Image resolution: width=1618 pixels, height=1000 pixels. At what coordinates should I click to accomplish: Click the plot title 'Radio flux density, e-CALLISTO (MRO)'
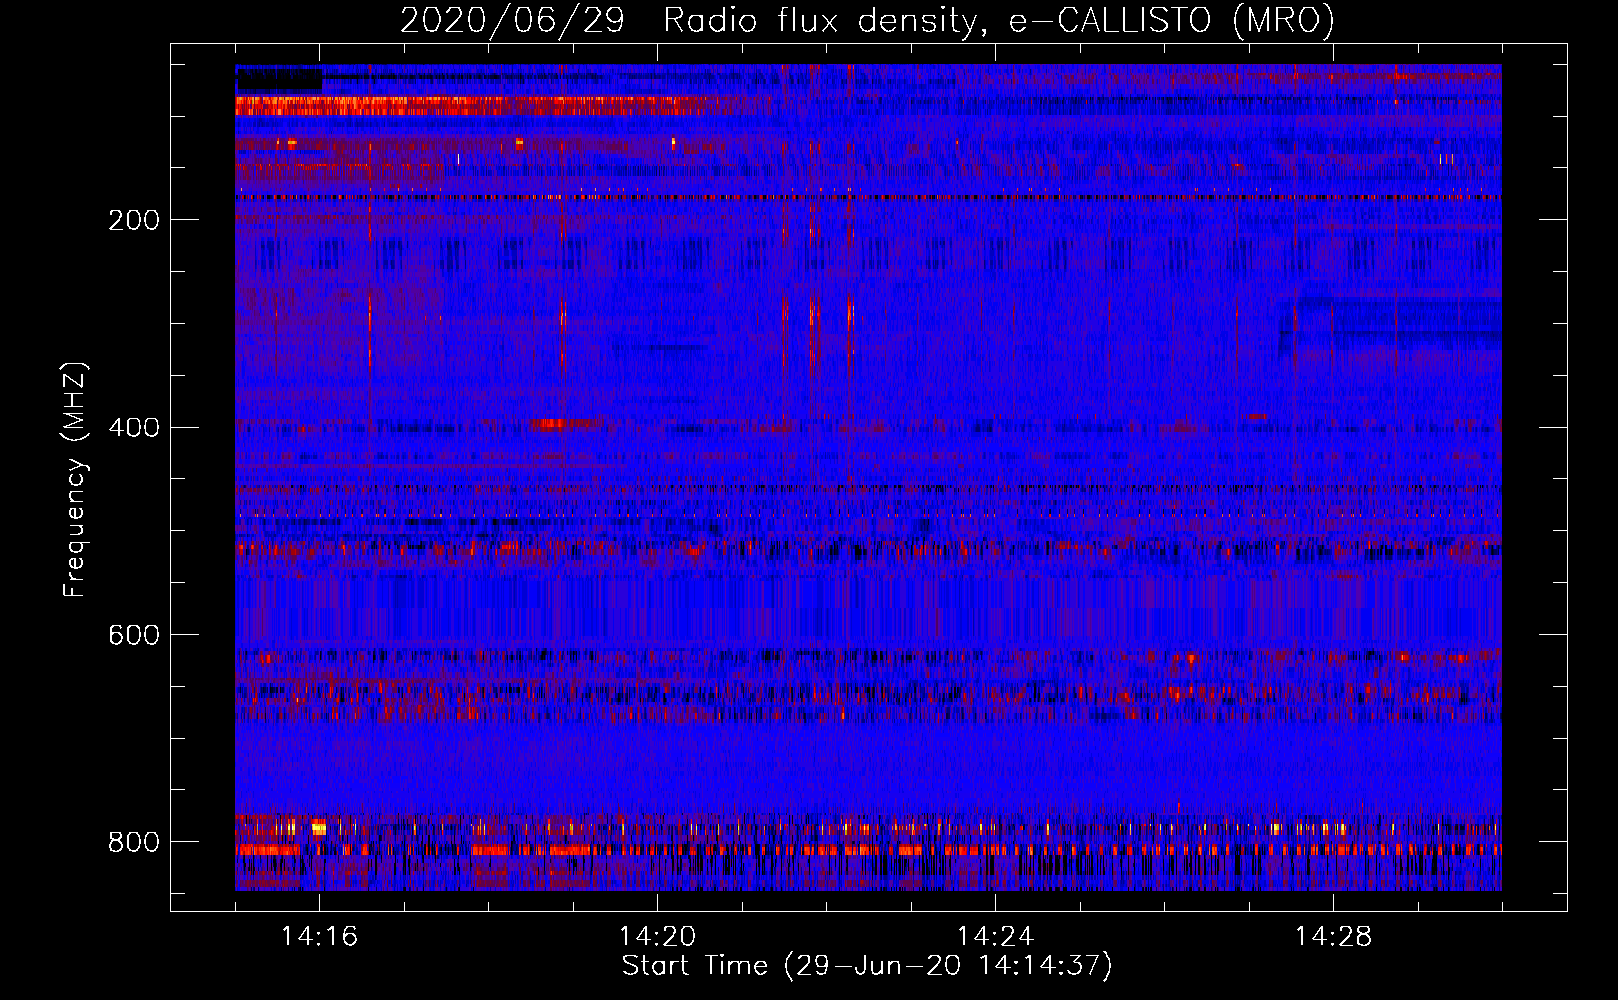(x=999, y=20)
